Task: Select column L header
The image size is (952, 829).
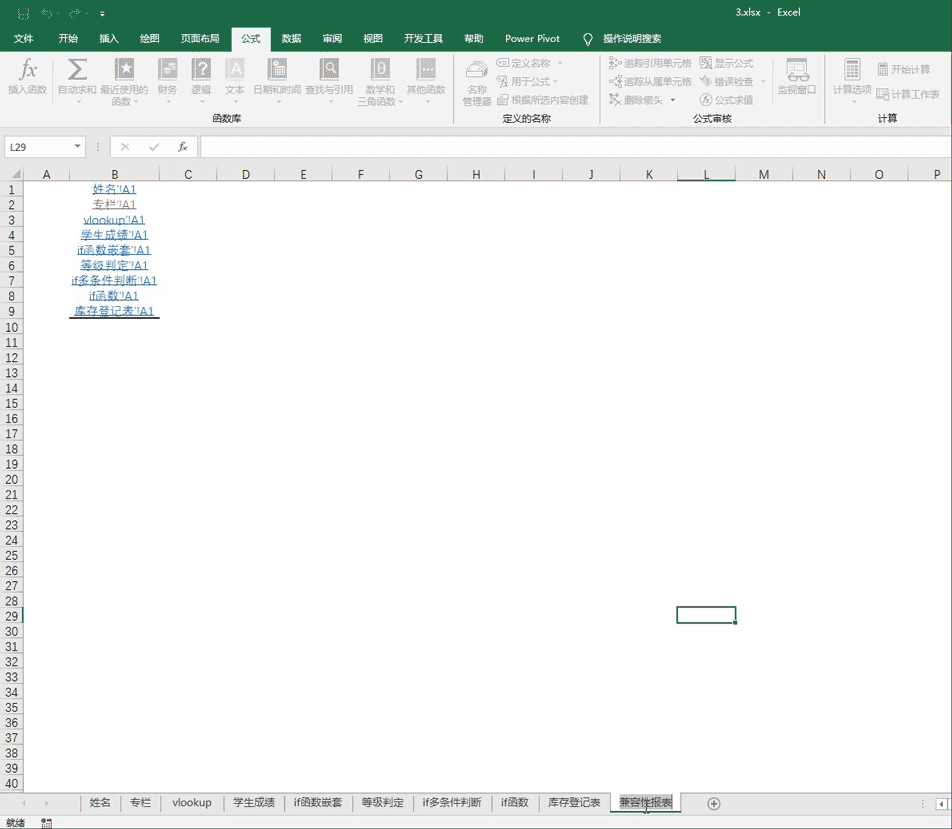Action: (706, 174)
